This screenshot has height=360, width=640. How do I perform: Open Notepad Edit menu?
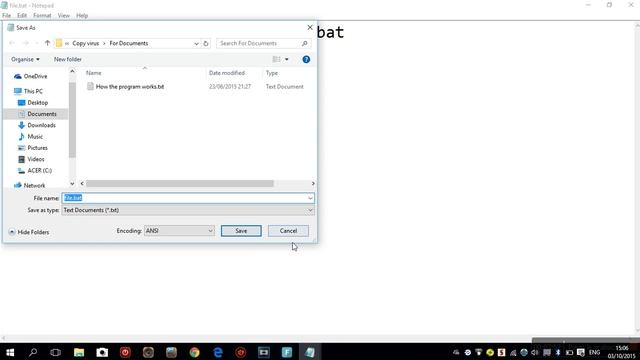[x=22, y=16]
